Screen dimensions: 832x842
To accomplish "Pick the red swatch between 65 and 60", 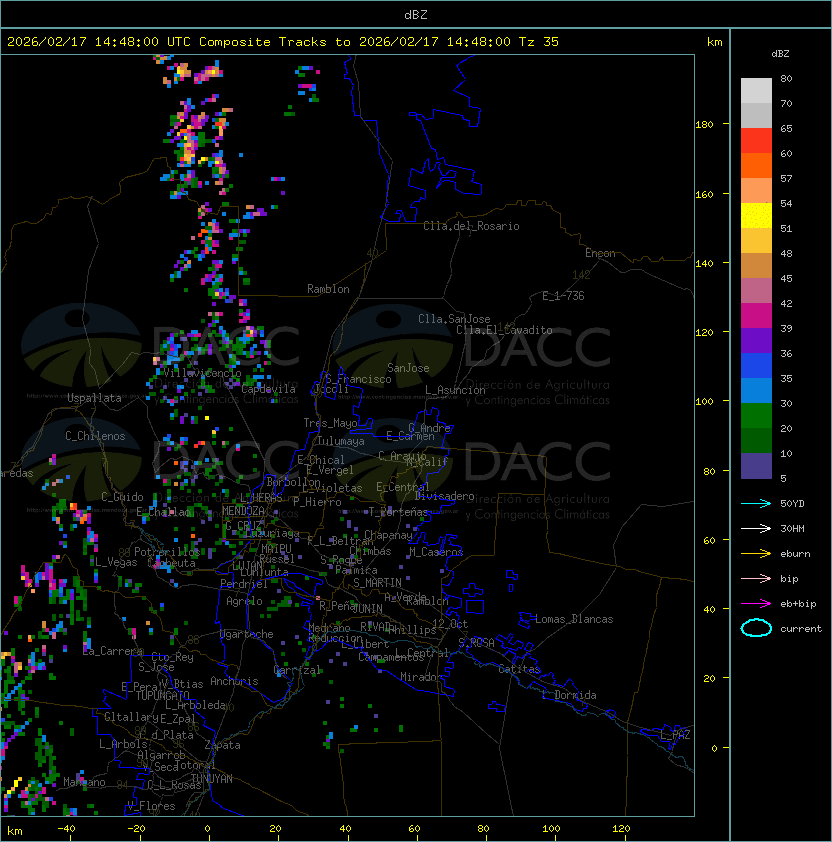I will 756,141.
